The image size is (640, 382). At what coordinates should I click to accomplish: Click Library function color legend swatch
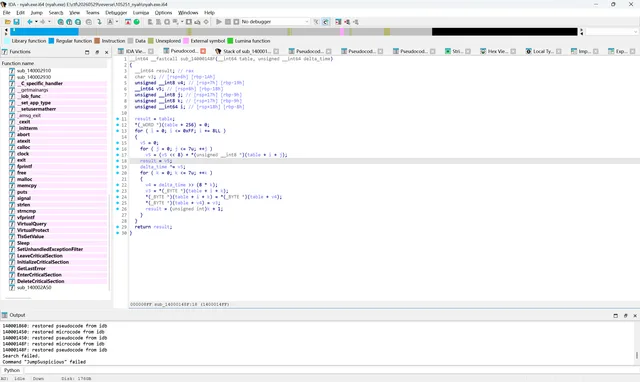click(7, 41)
